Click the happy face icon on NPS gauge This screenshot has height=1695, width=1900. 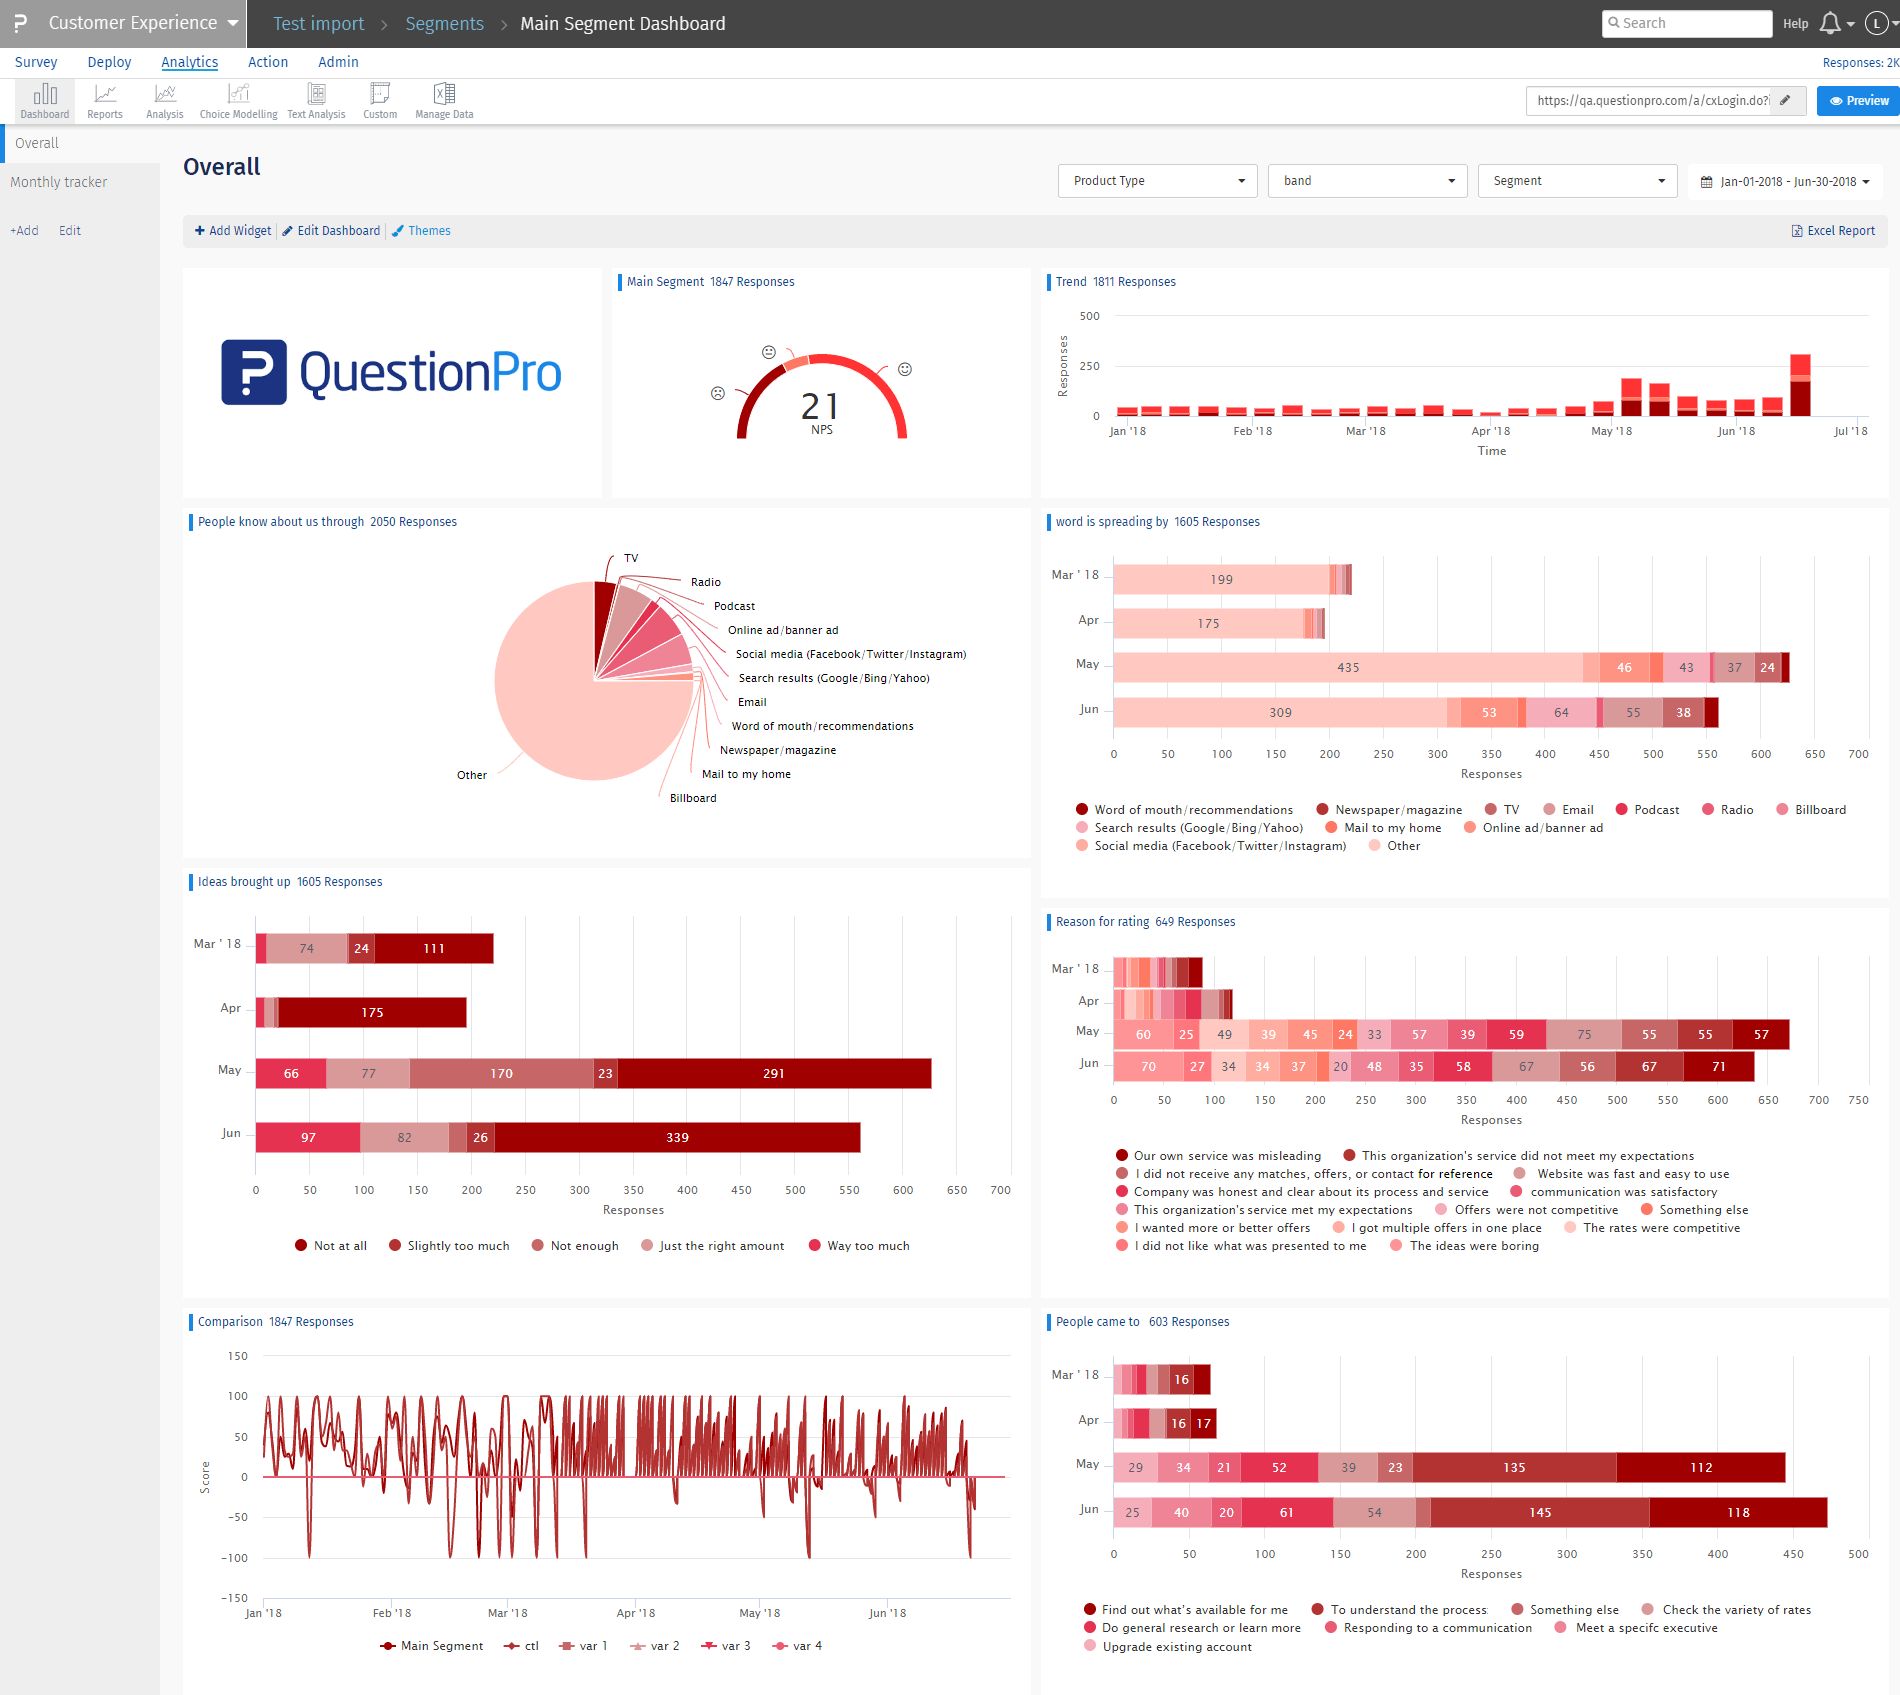(905, 369)
